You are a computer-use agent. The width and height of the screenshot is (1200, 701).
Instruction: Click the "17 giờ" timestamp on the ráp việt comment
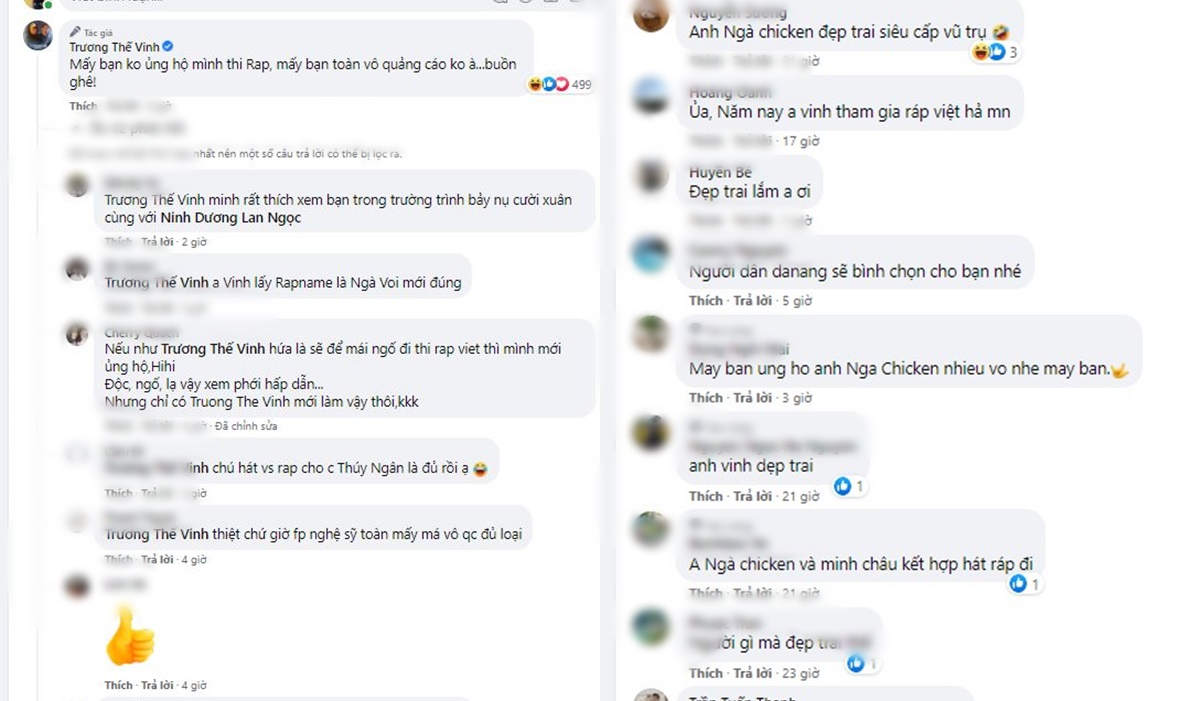coord(802,141)
